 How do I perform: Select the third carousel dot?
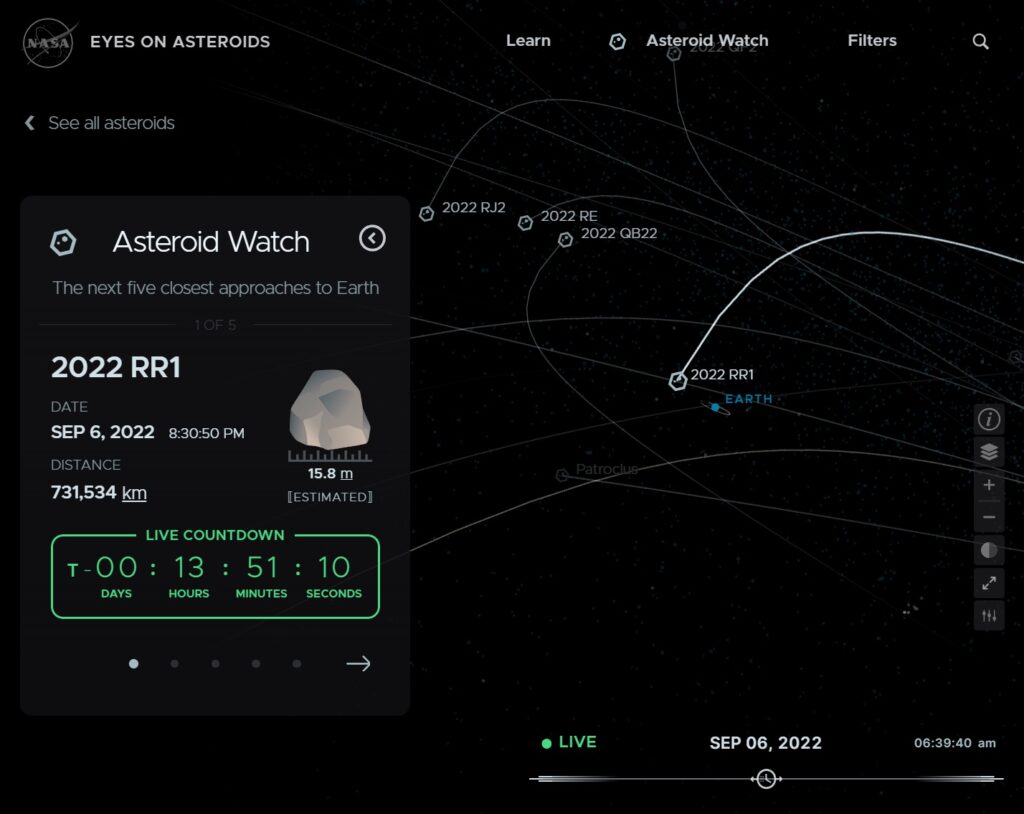click(216, 664)
